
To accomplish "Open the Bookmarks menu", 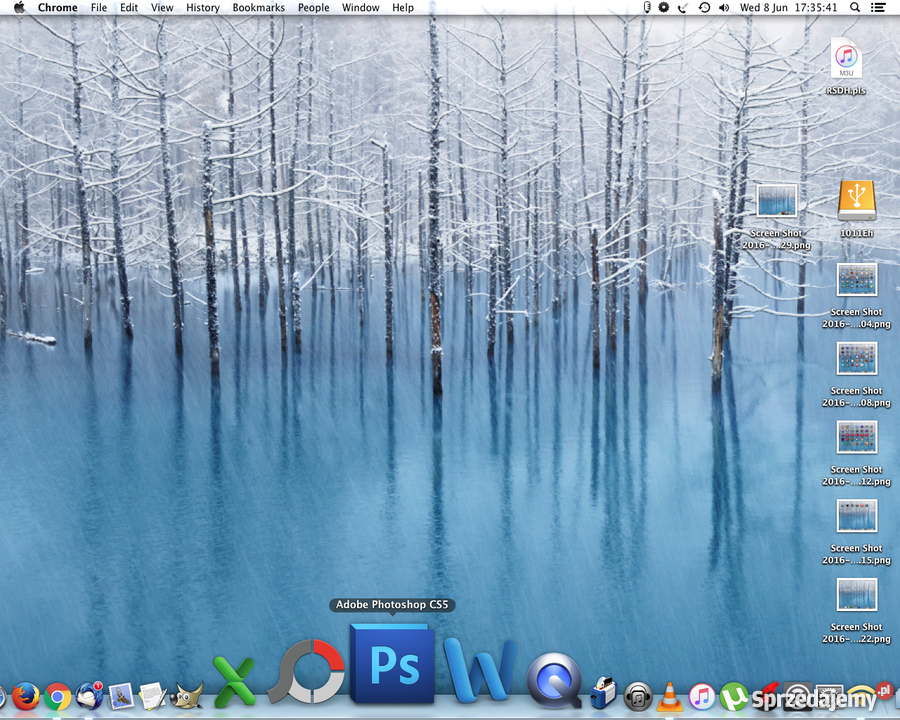I will [258, 8].
